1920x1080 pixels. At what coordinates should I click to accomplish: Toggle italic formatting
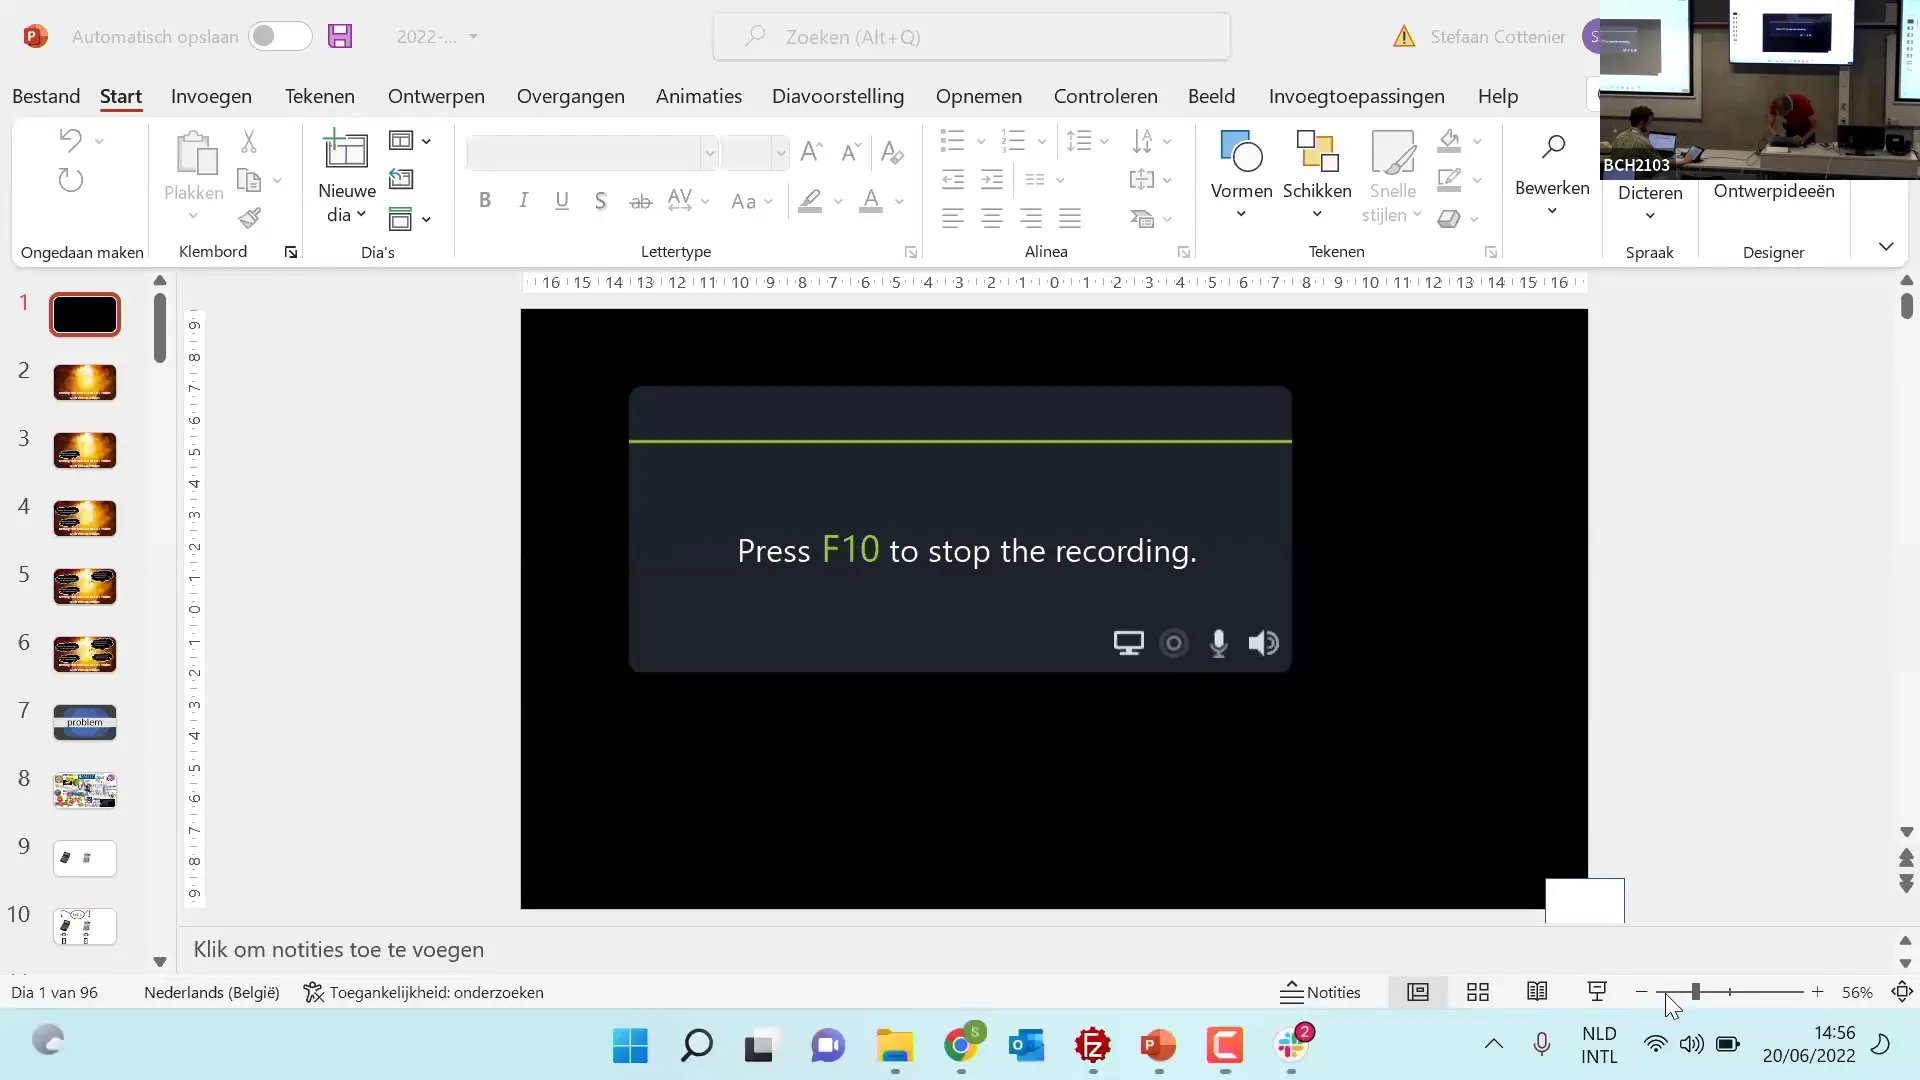[x=523, y=200]
